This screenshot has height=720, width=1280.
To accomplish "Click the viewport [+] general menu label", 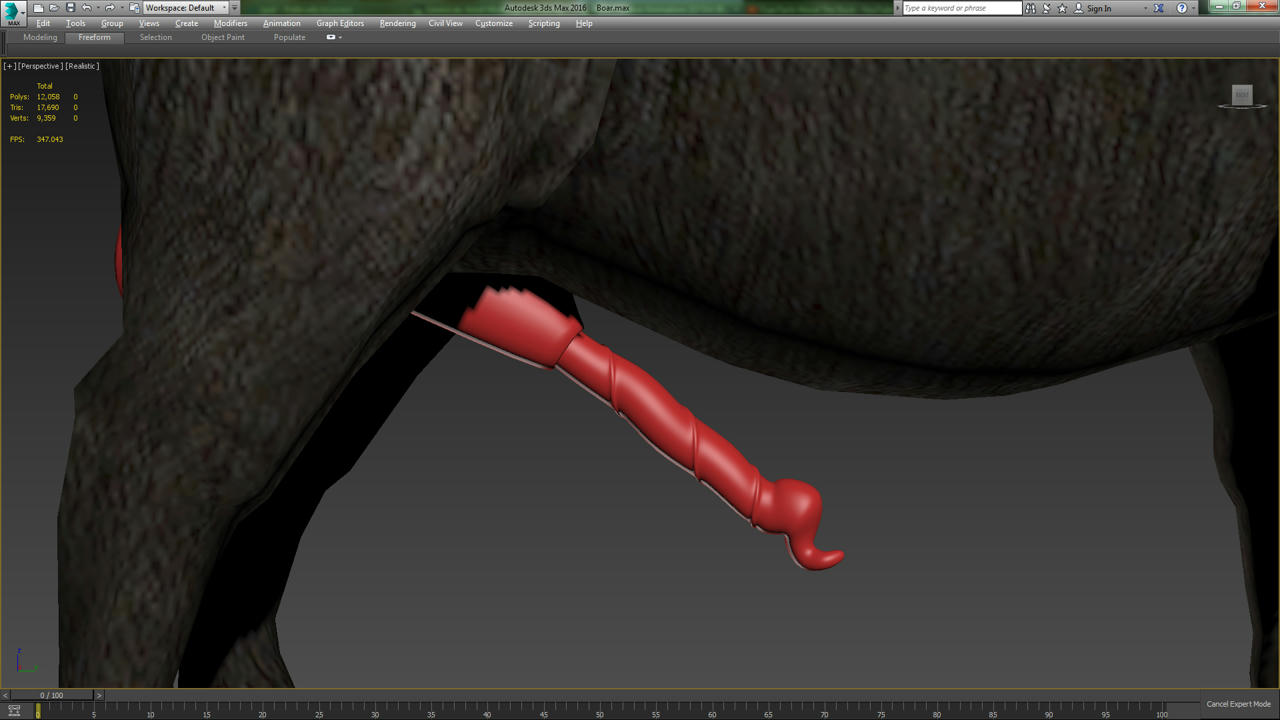I will (9, 66).
